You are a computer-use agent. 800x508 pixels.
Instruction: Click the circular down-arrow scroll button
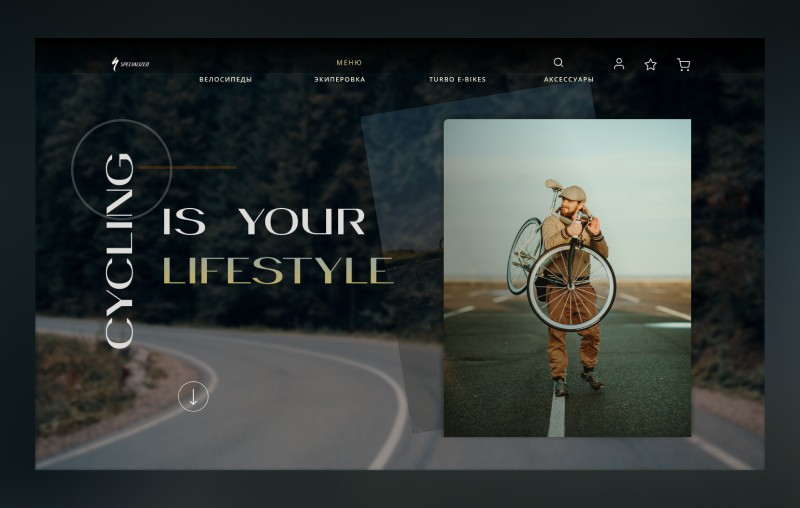pos(193,396)
